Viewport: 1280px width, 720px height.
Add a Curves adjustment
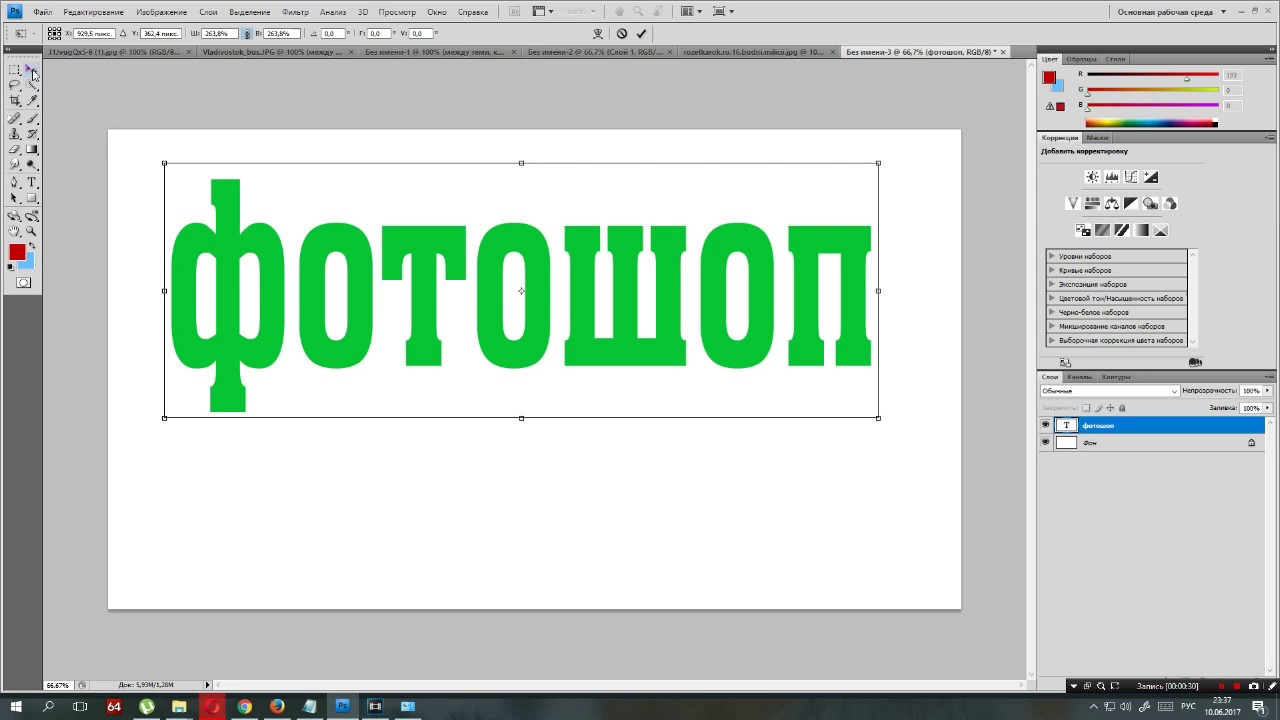[x=1131, y=177]
